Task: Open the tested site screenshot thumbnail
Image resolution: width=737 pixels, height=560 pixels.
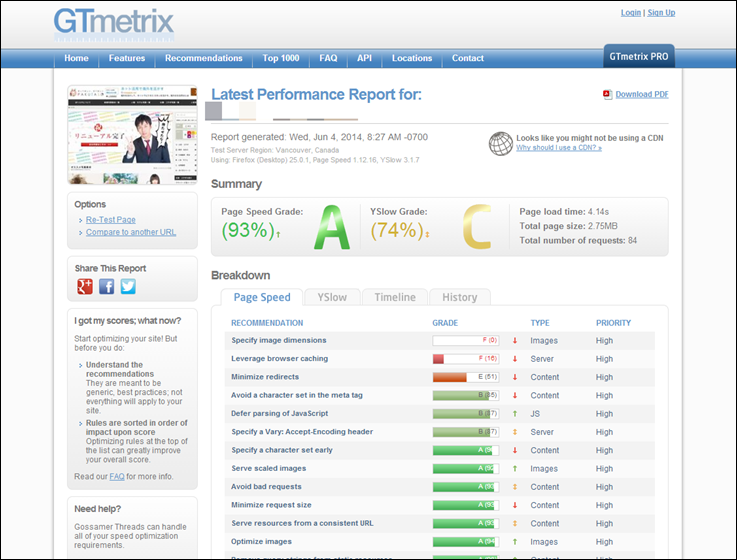Action: click(133, 134)
